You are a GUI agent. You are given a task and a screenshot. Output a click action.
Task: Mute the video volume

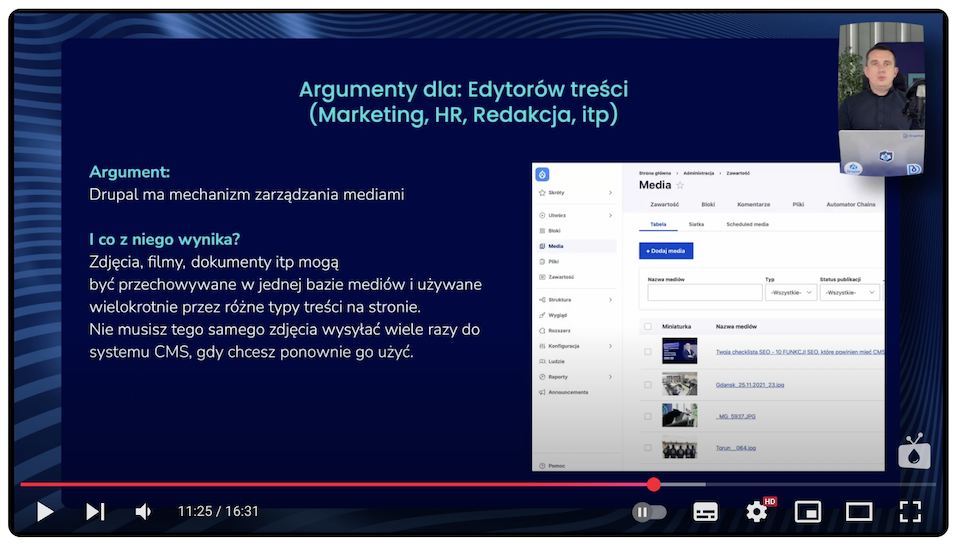pyautogui.click(x=143, y=511)
